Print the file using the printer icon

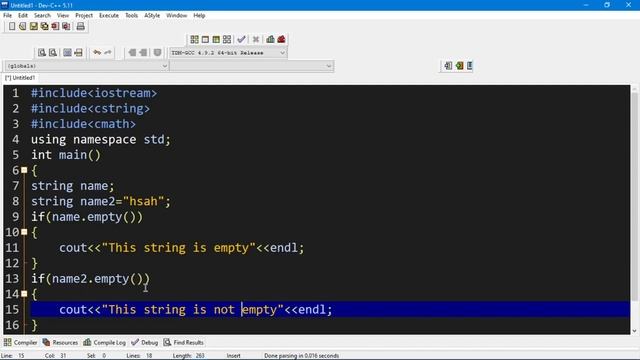(81, 27)
